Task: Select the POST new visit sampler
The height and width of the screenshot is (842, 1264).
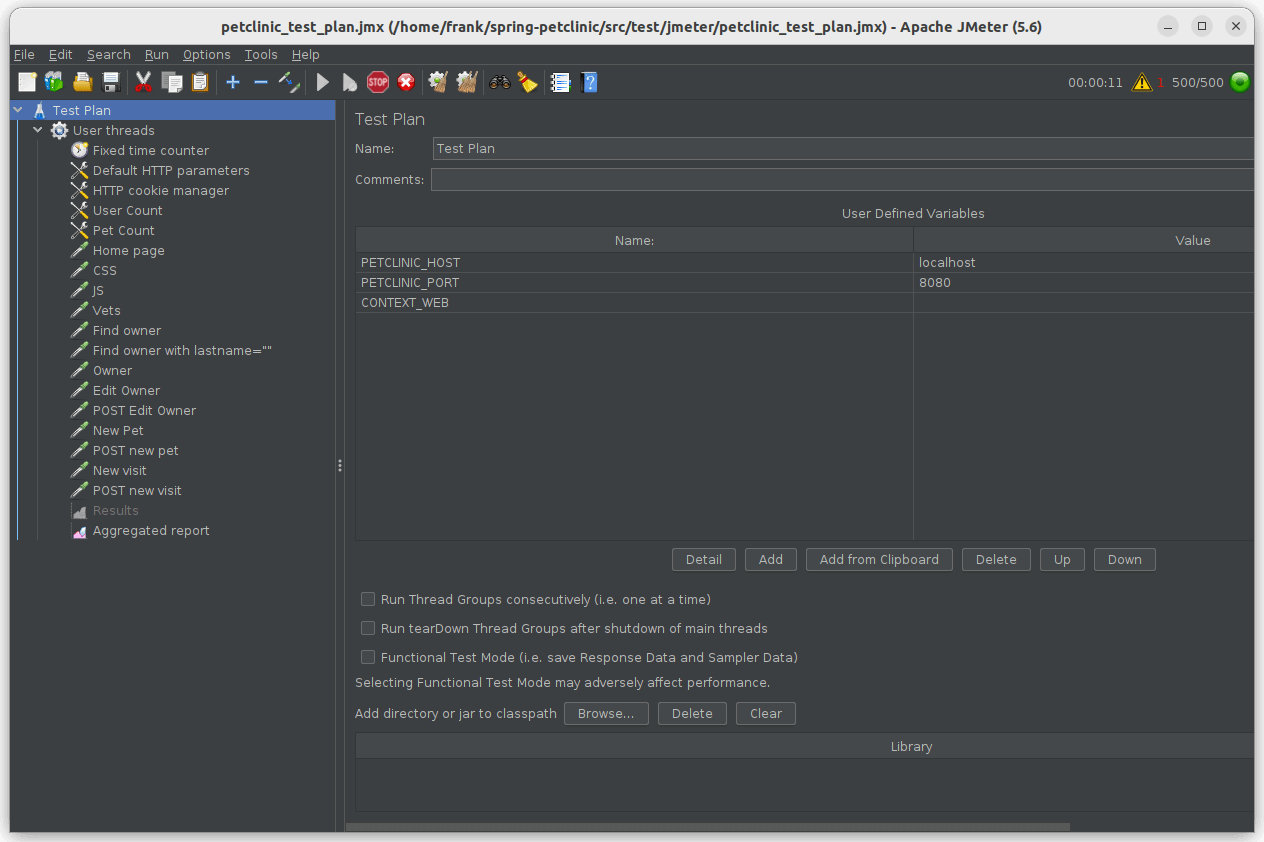Action: click(x=137, y=490)
